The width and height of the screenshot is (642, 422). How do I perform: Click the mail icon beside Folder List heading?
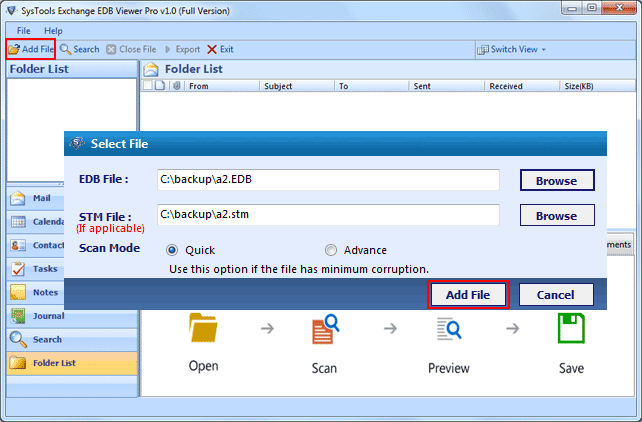point(151,69)
